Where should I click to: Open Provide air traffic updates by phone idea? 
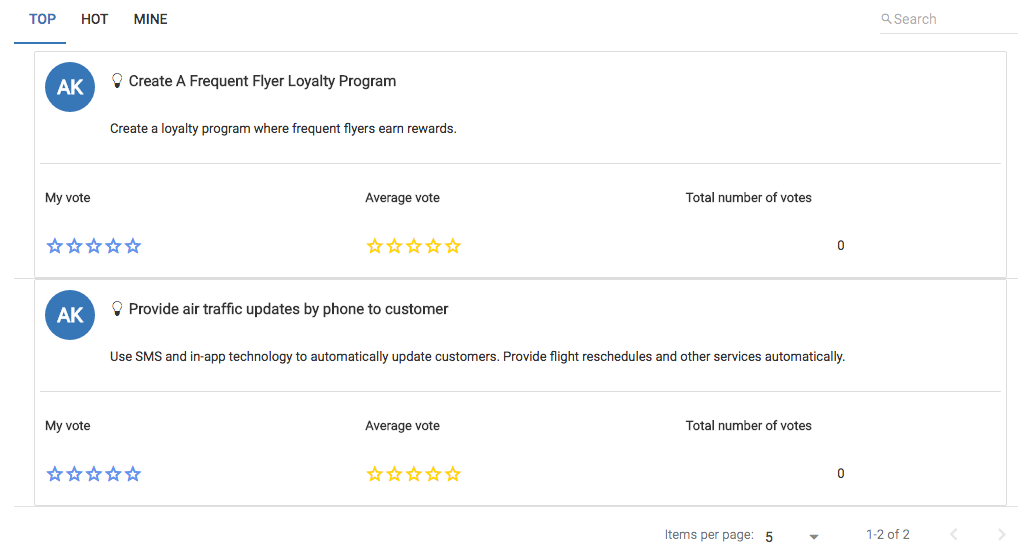pyautogui.click(x=288, y=309)
